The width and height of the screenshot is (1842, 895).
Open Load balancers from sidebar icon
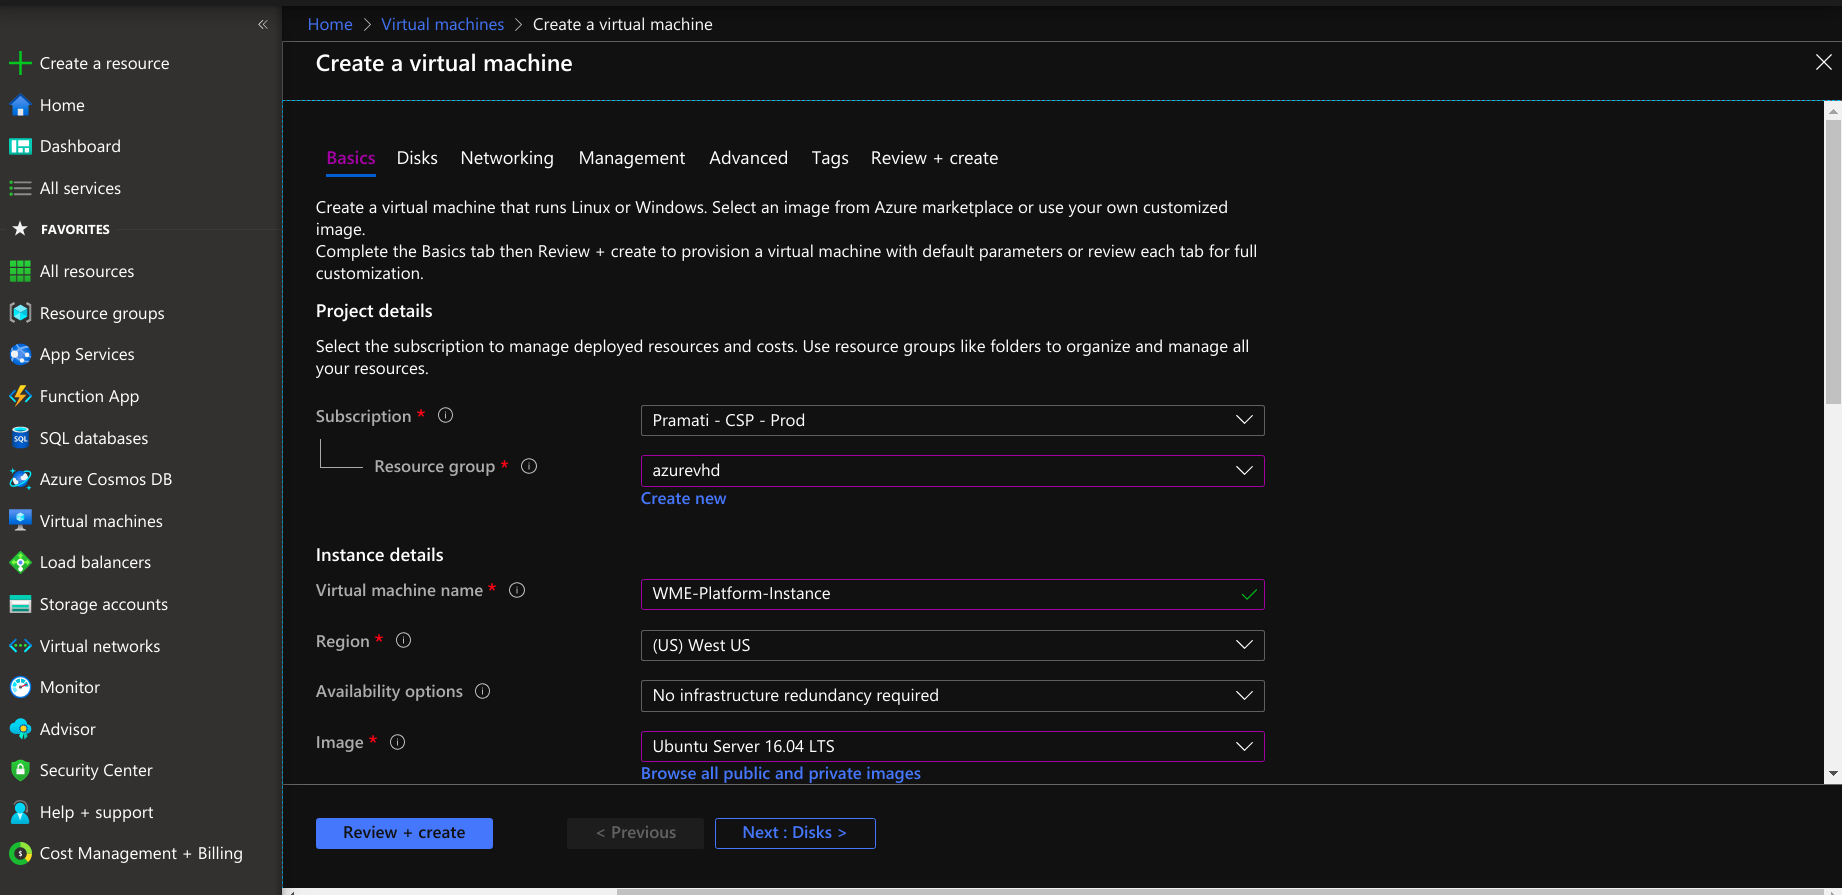click(x=20, y=562)
